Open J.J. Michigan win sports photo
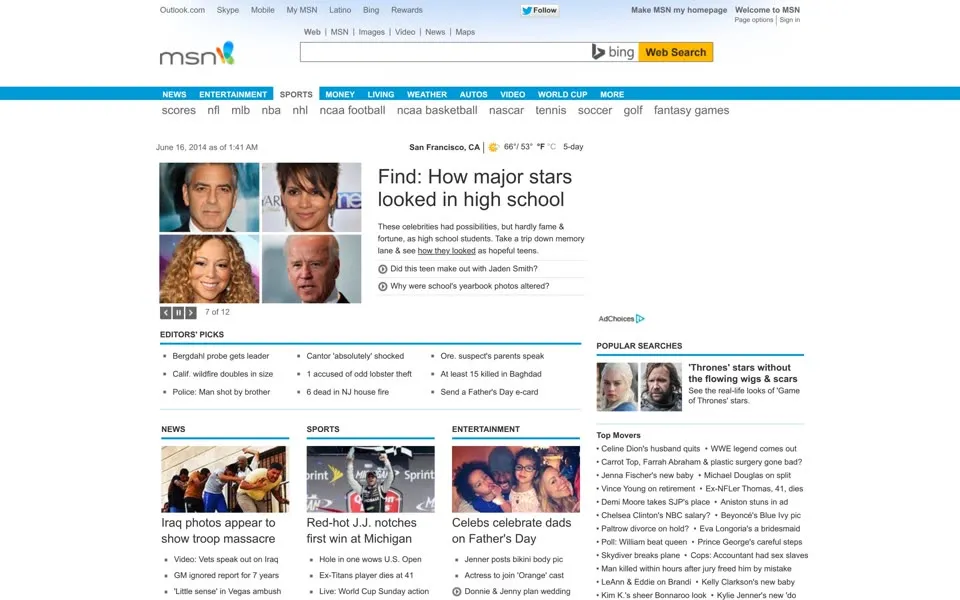Viewport: 960px width, 600px height. coord(370,479)
